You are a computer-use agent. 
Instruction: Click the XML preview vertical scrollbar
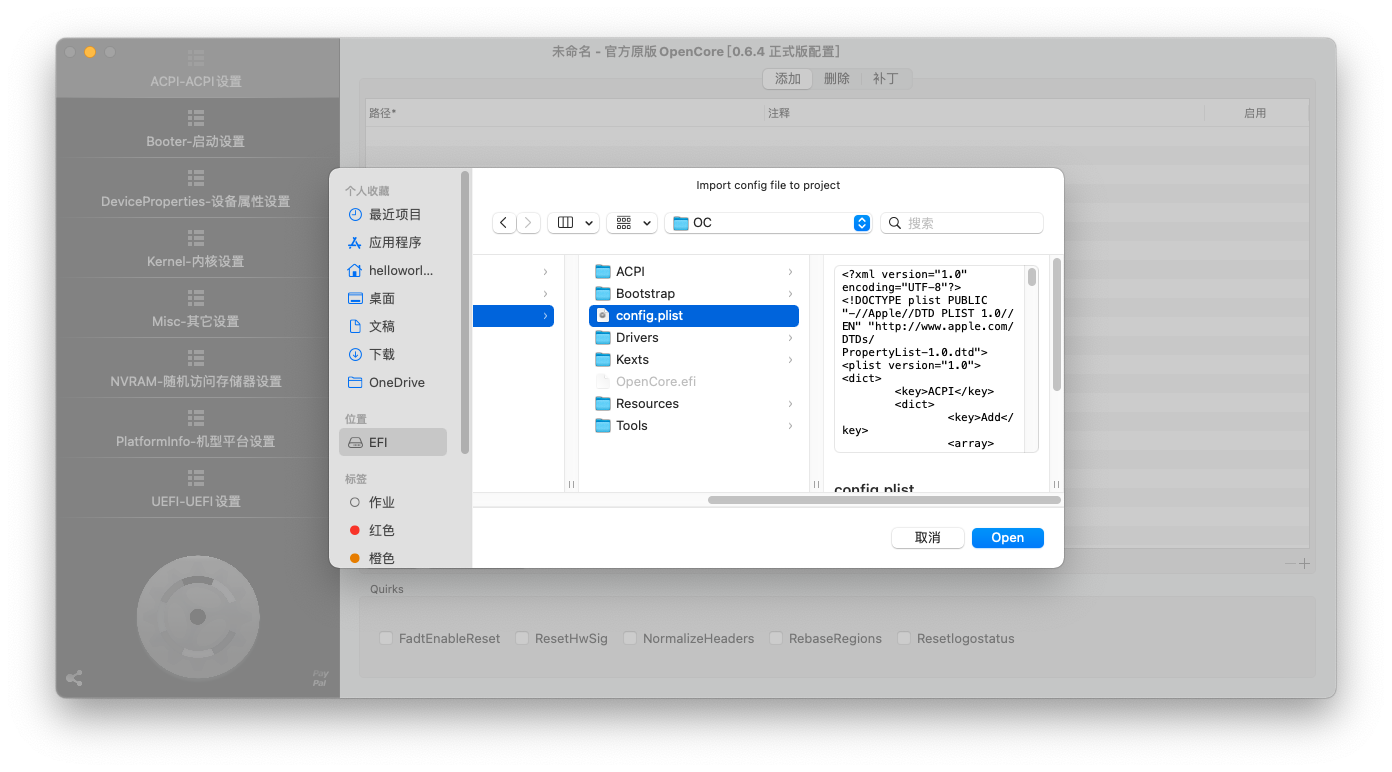click(1031, 277)
